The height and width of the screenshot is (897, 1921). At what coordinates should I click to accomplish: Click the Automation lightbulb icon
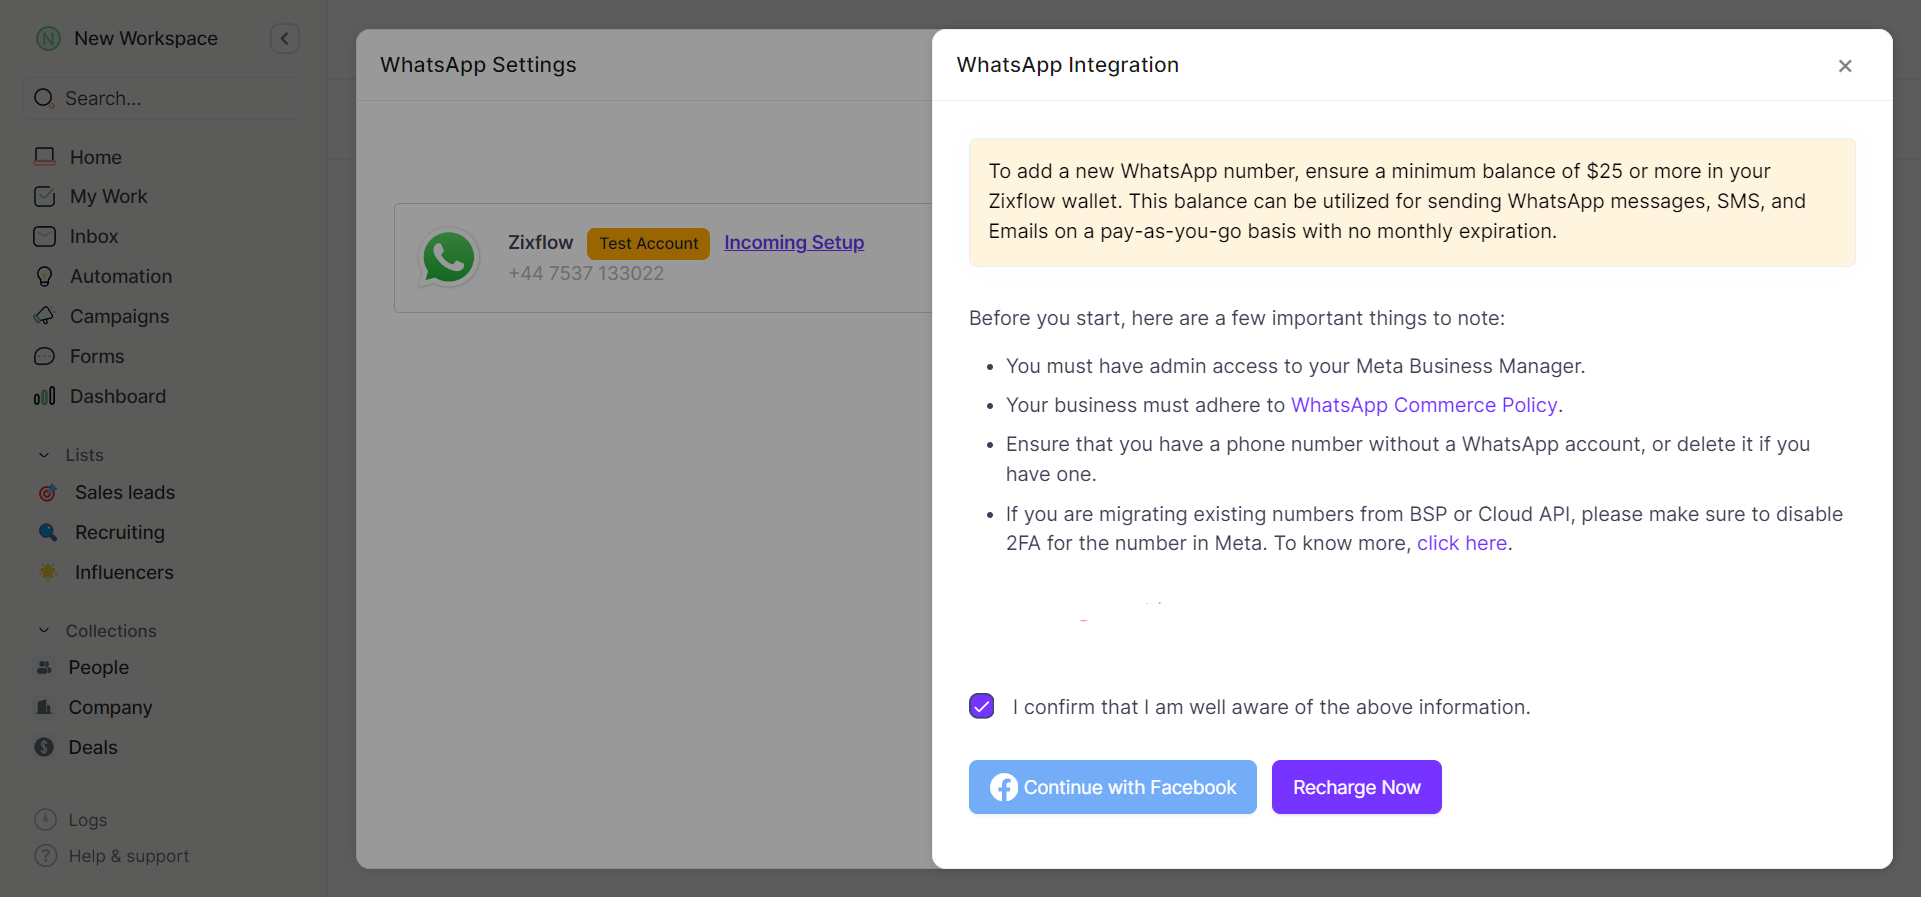point(44,277)
